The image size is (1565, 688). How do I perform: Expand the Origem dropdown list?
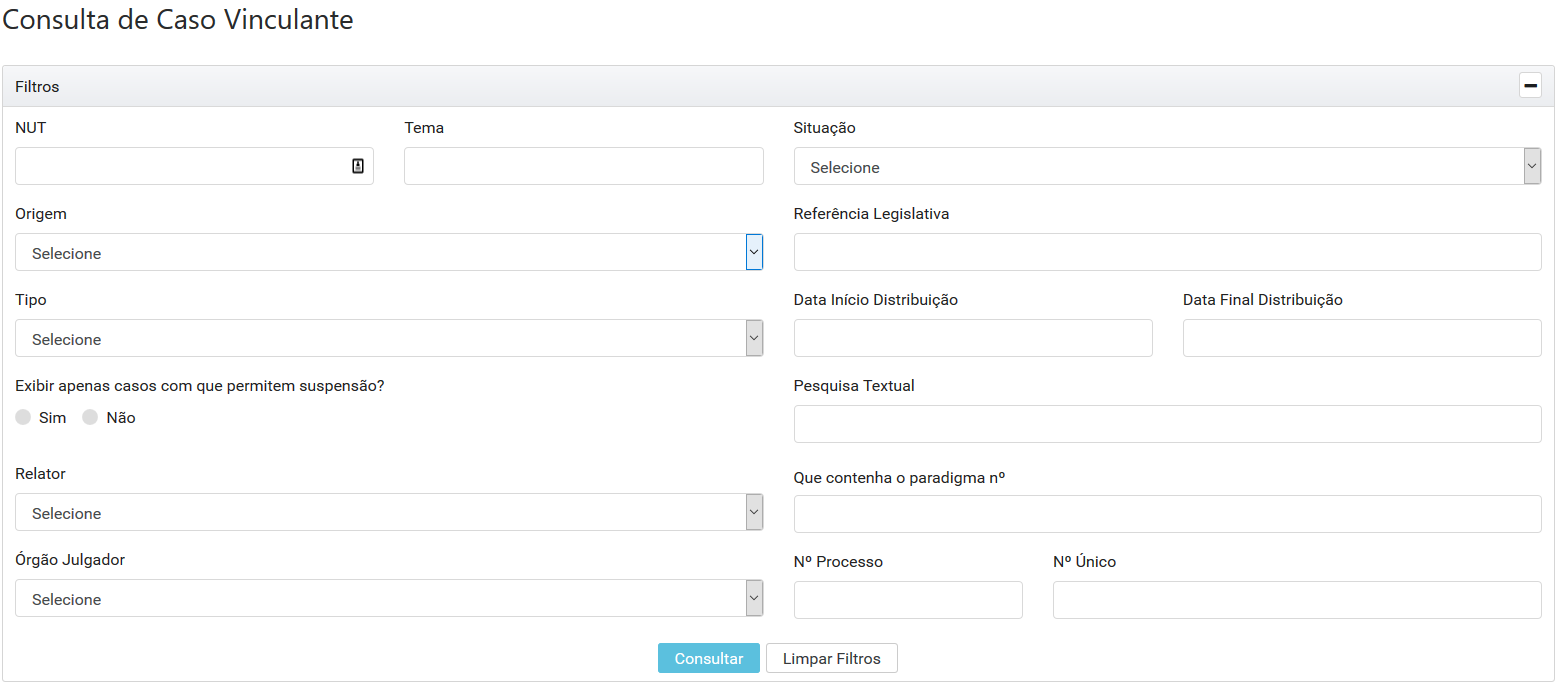389,253
